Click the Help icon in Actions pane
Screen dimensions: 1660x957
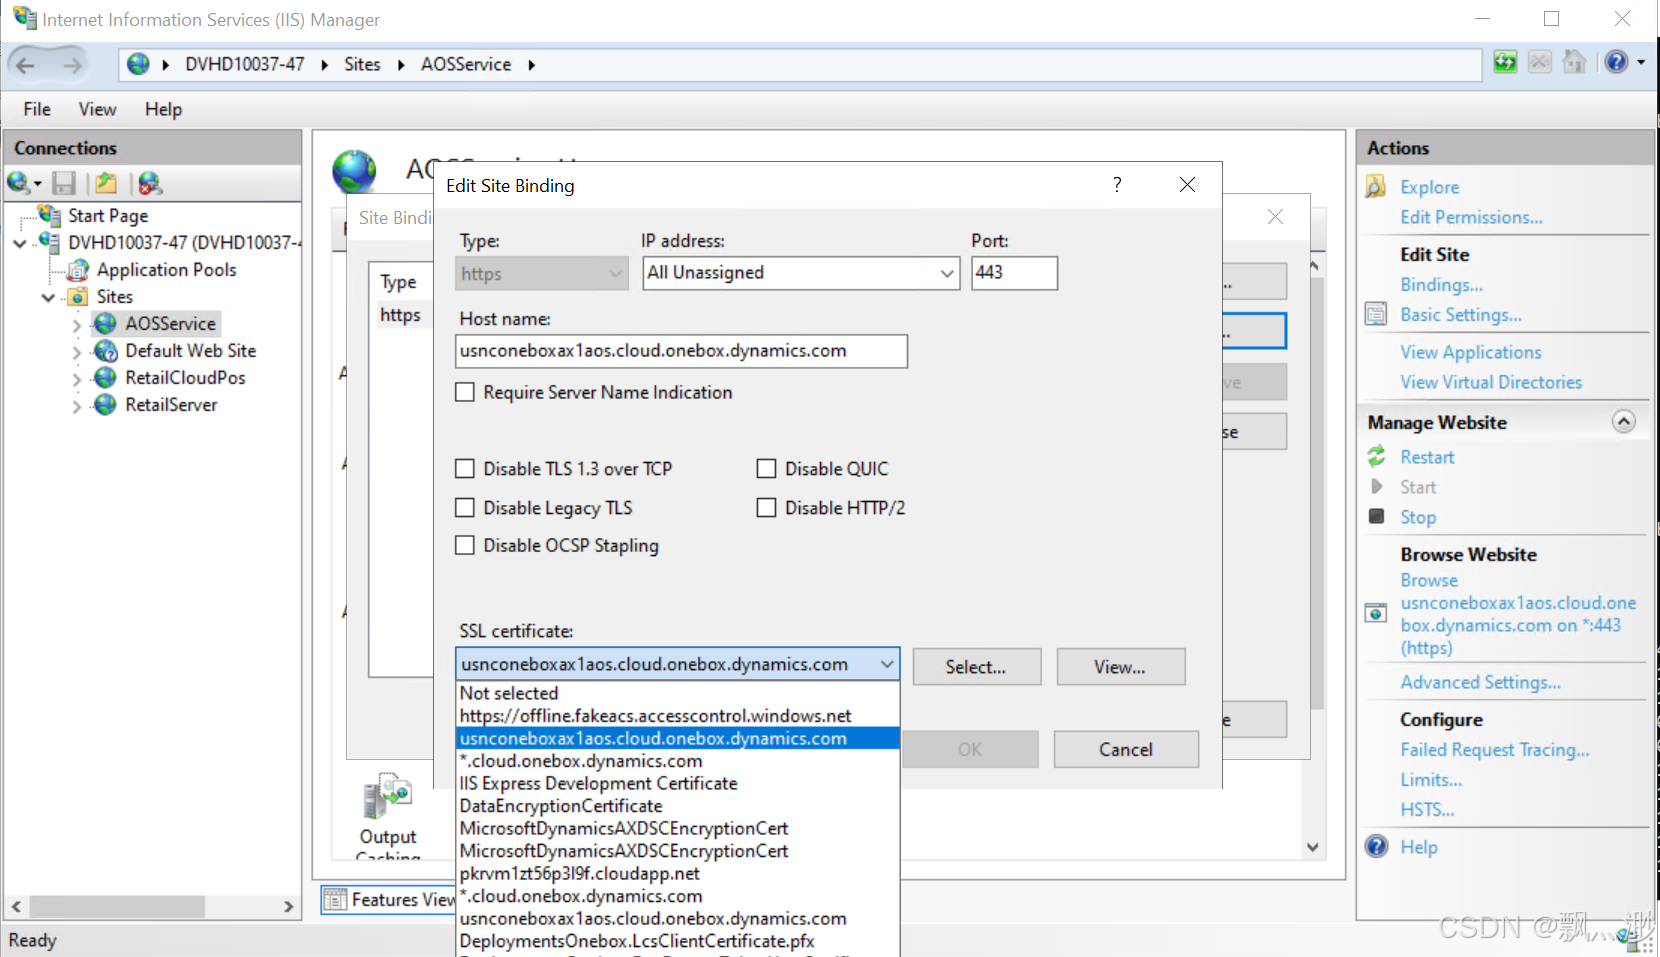(1377, 846)
